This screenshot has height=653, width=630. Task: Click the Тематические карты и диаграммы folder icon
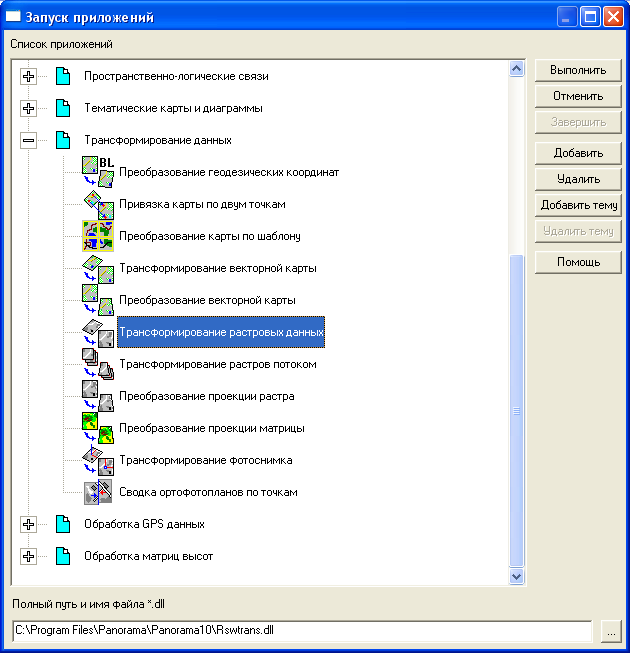[x=63, y=108]
